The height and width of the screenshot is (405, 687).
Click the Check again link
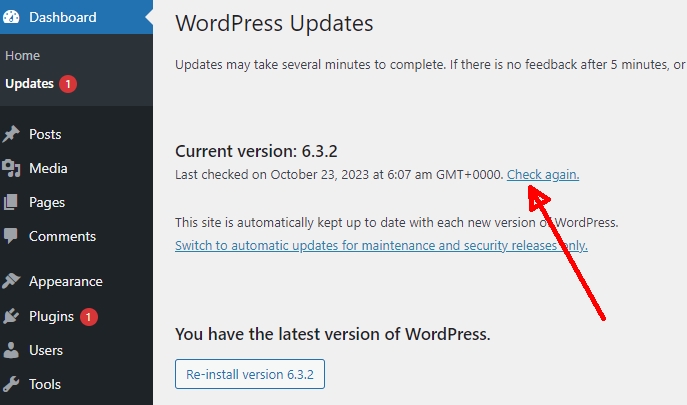pos(543,174)
